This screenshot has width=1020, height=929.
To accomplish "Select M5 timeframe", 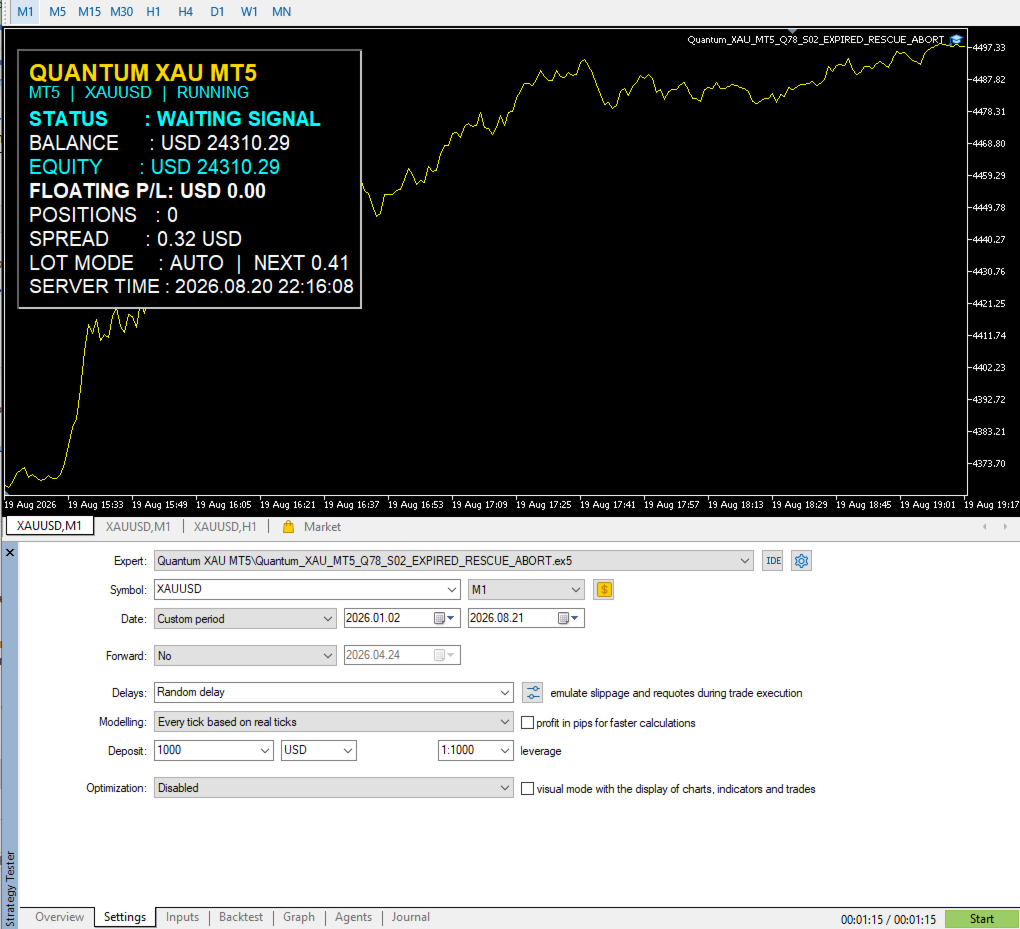I will 57,12.
